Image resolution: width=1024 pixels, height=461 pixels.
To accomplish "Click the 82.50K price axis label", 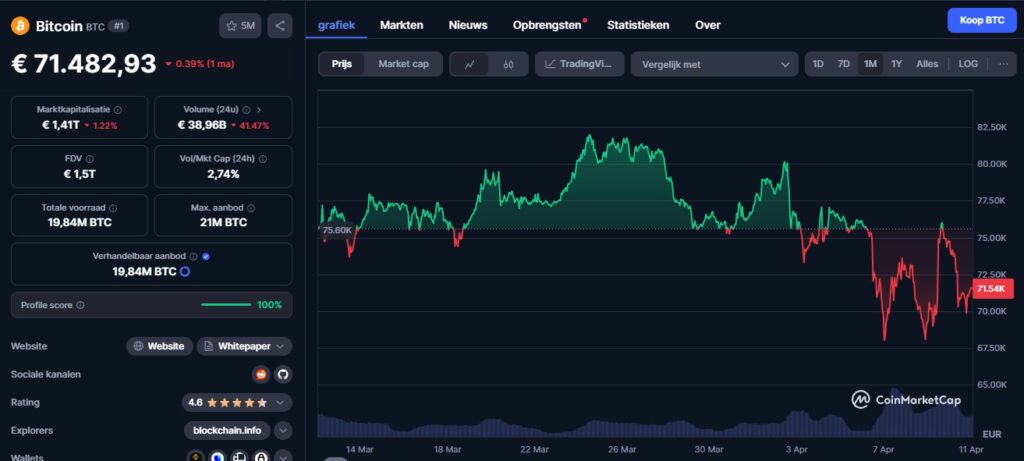I will (x=991, y=126).
